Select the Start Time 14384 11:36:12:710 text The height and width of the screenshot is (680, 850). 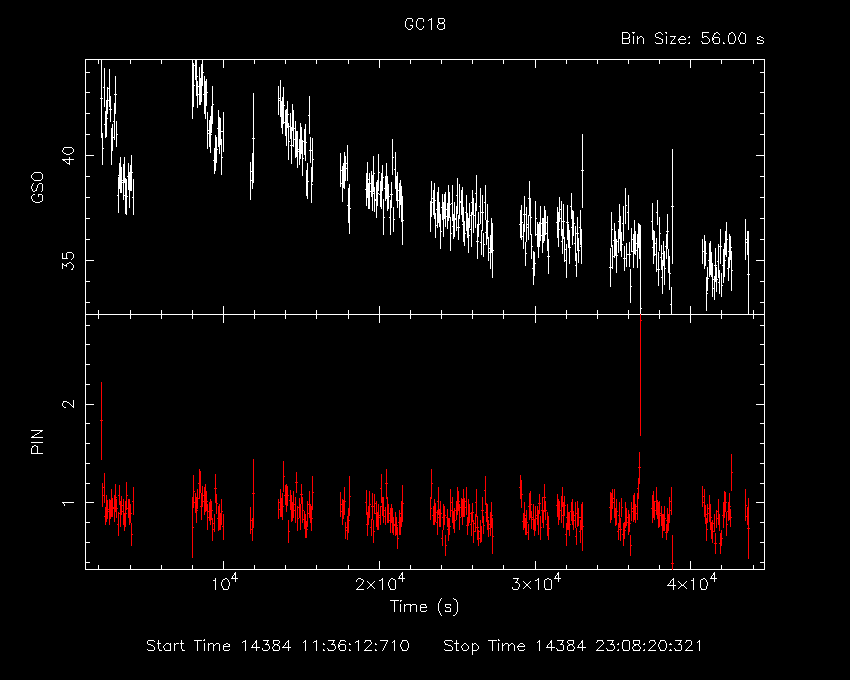point(278,646)
